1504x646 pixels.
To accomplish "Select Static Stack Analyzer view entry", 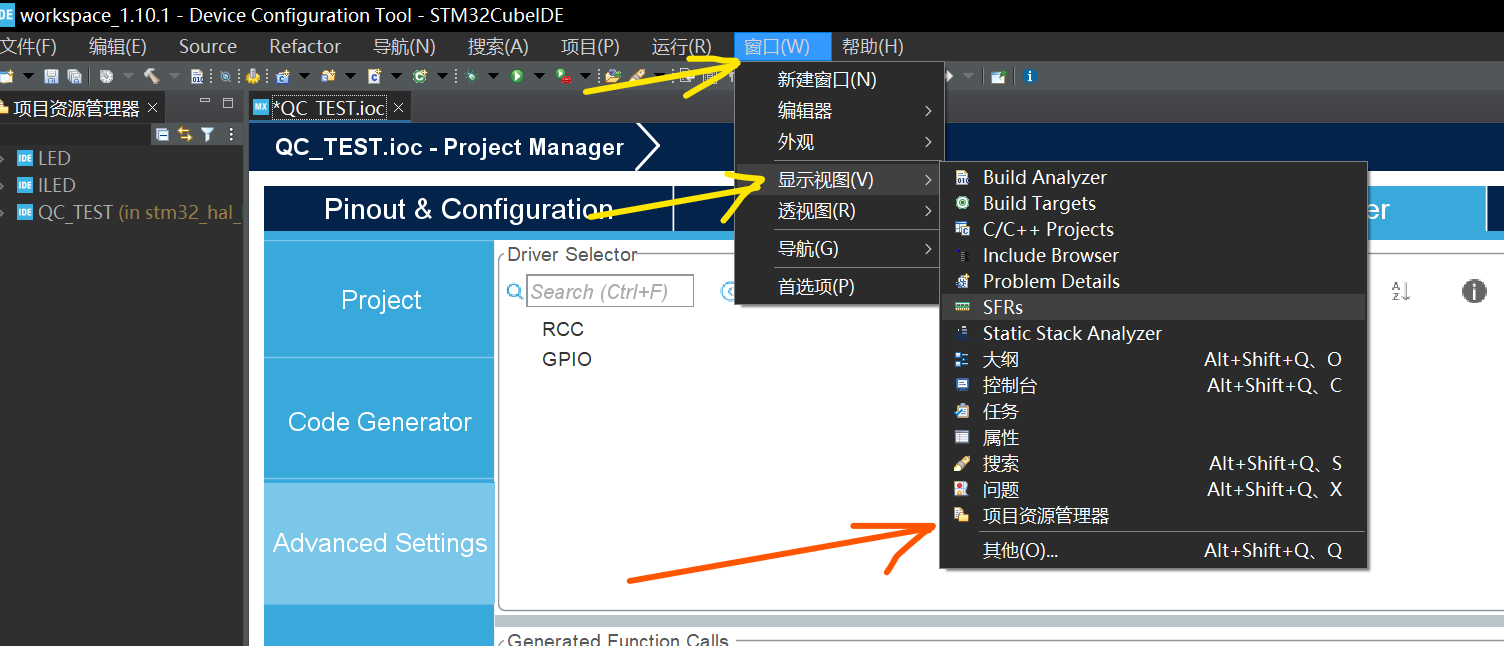I will coord(1153,333).
